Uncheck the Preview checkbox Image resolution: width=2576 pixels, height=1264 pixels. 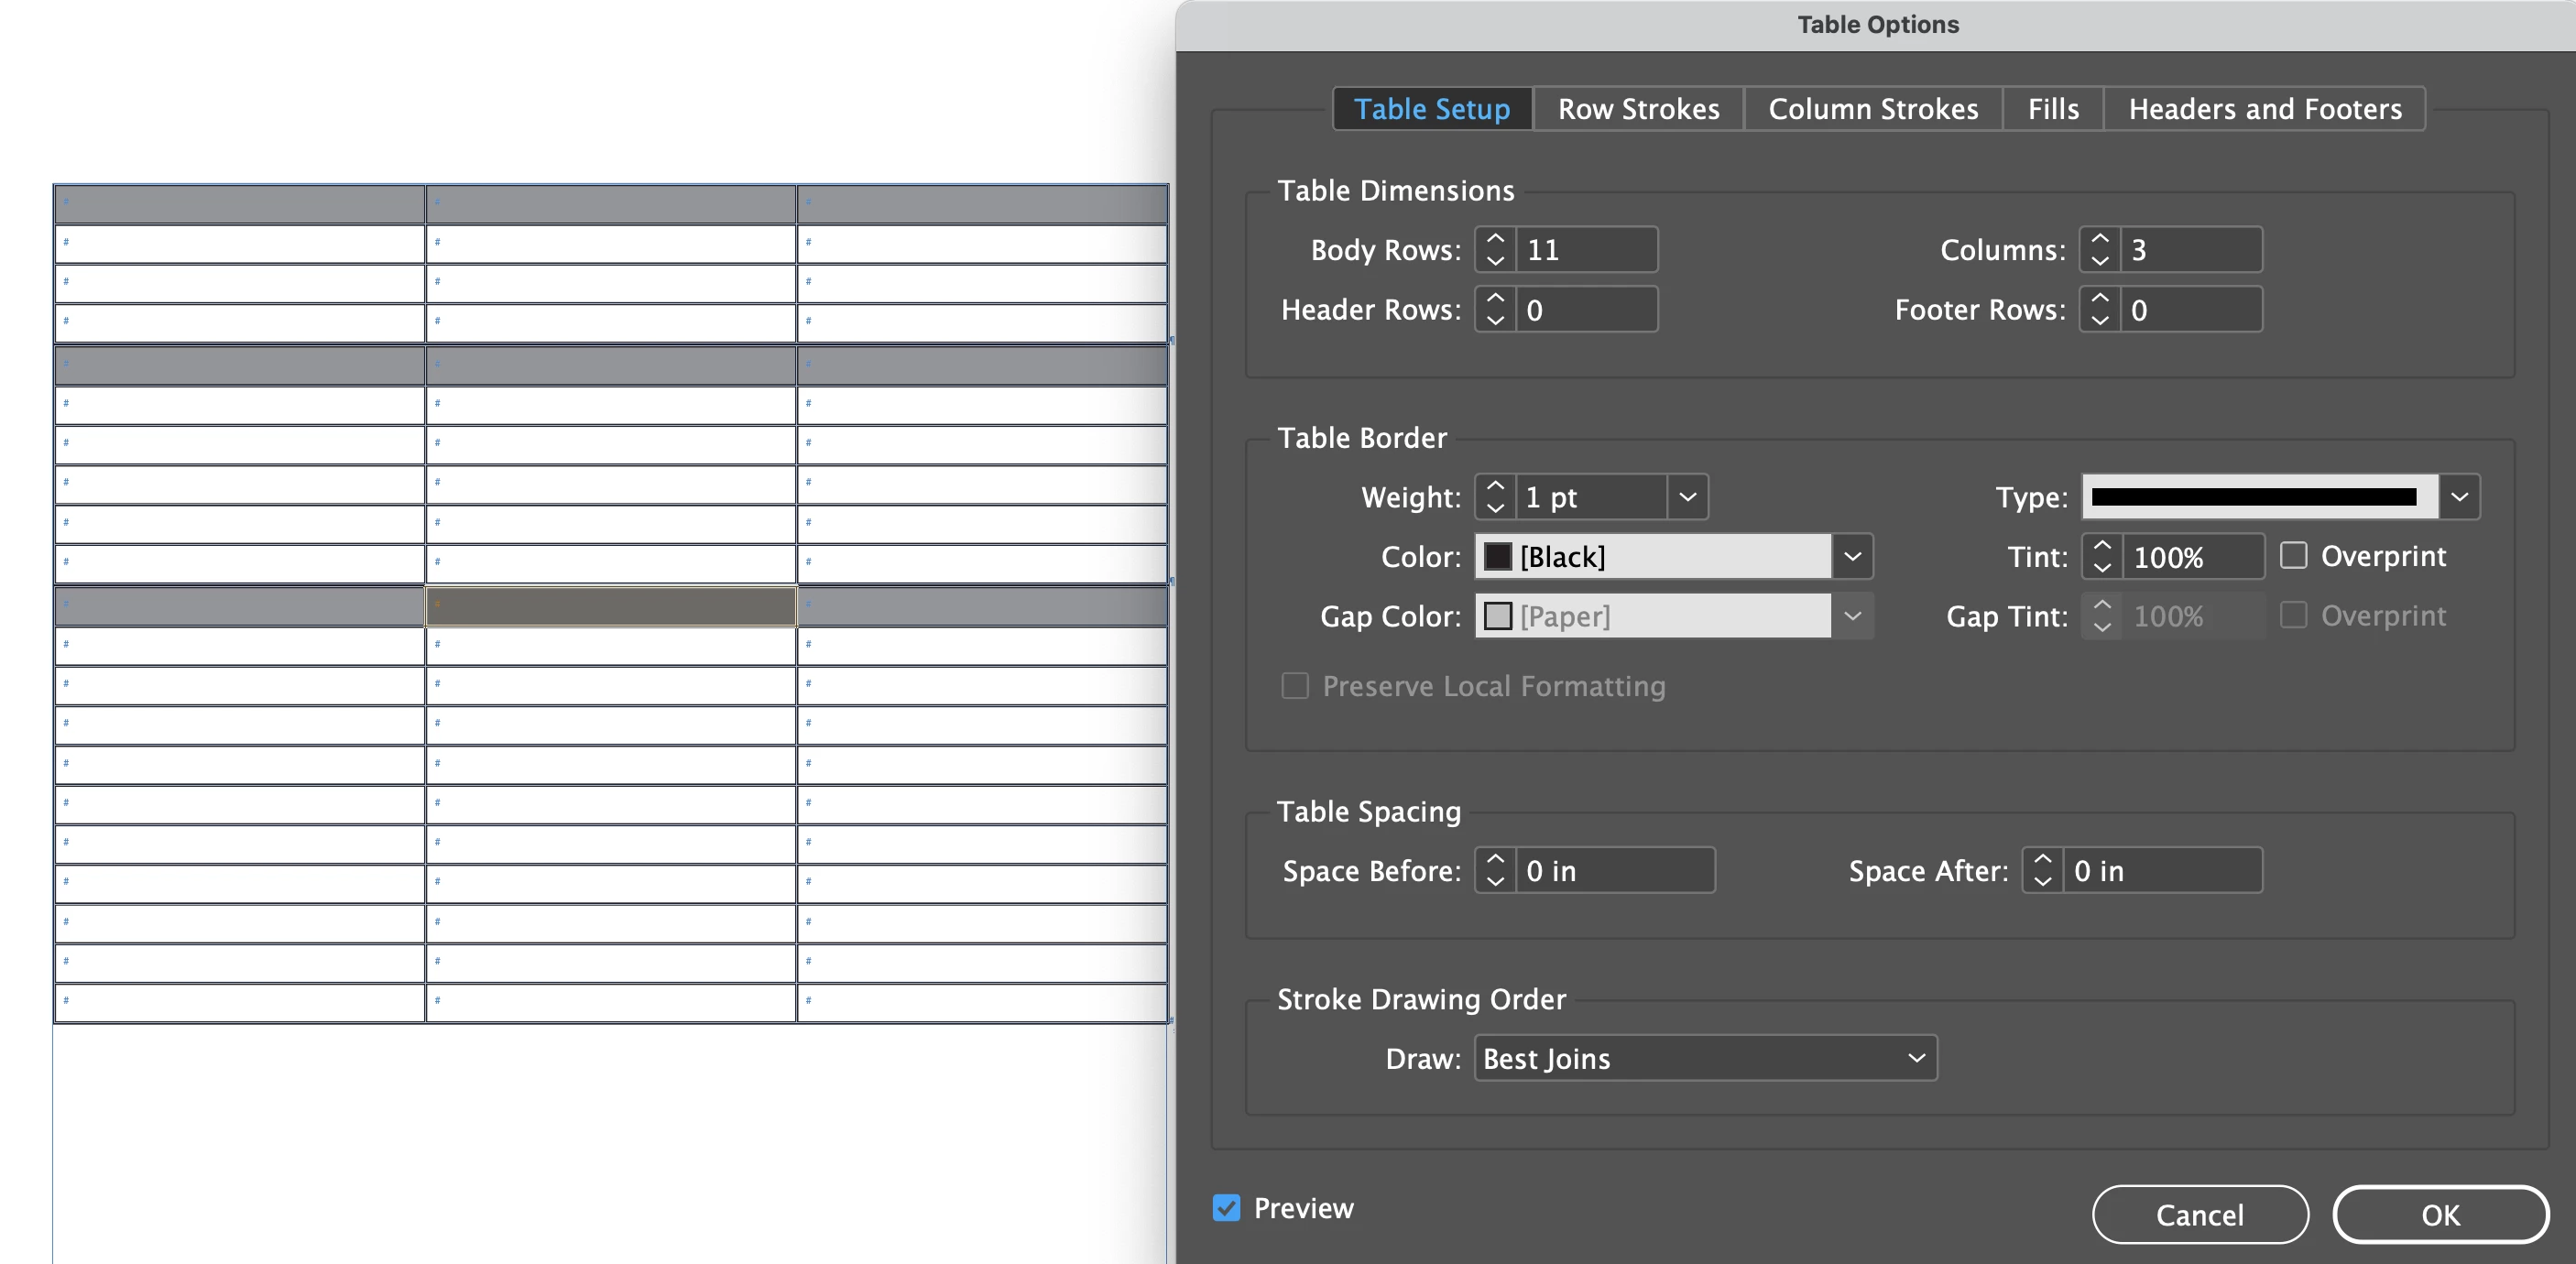coord(1227,1208)
